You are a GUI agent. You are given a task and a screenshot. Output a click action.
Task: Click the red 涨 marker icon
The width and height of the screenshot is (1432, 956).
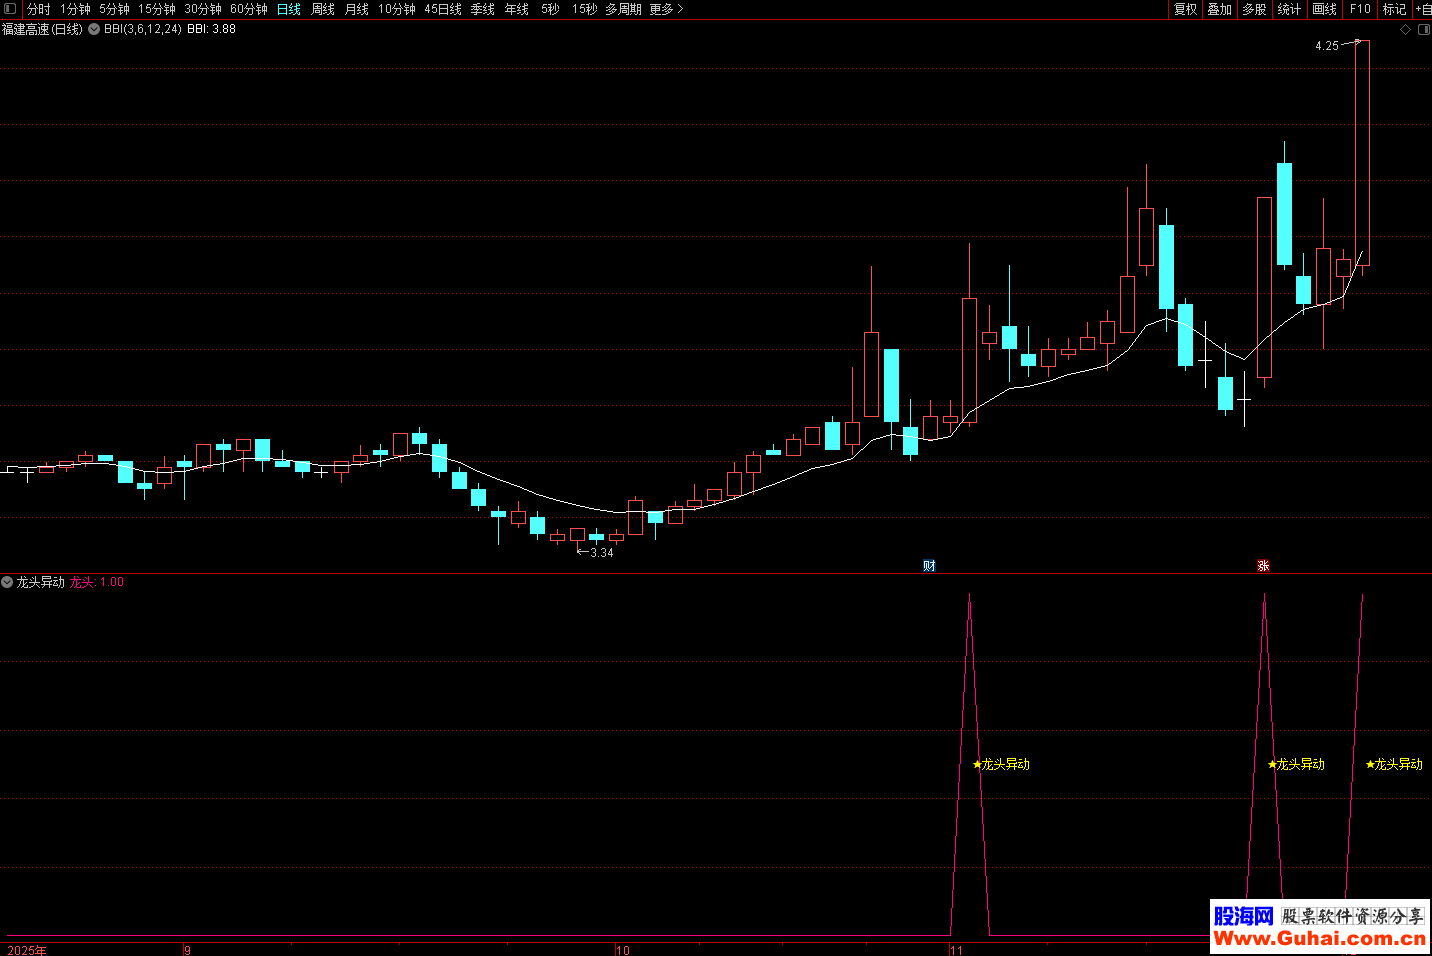tap(1263, 566)
